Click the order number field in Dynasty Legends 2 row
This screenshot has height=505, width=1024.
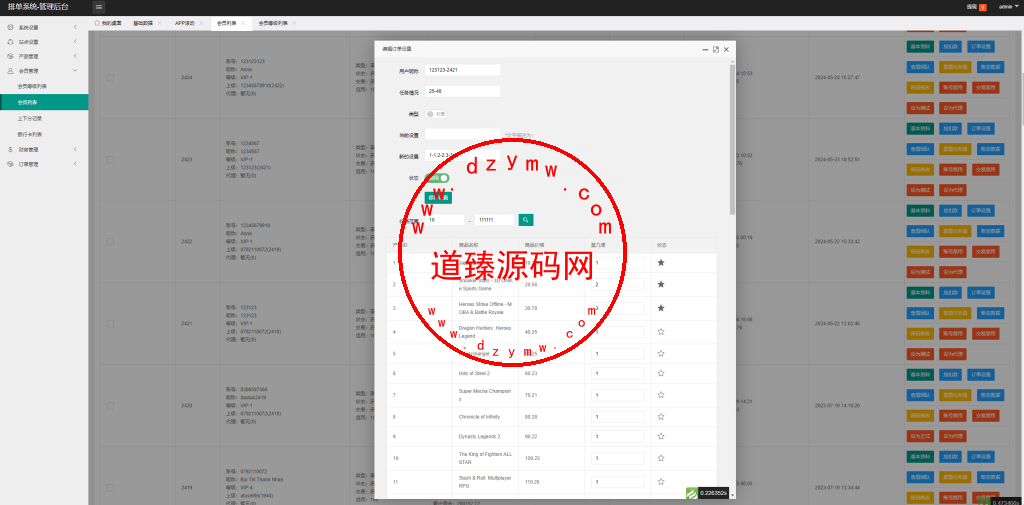pos(618,436)
